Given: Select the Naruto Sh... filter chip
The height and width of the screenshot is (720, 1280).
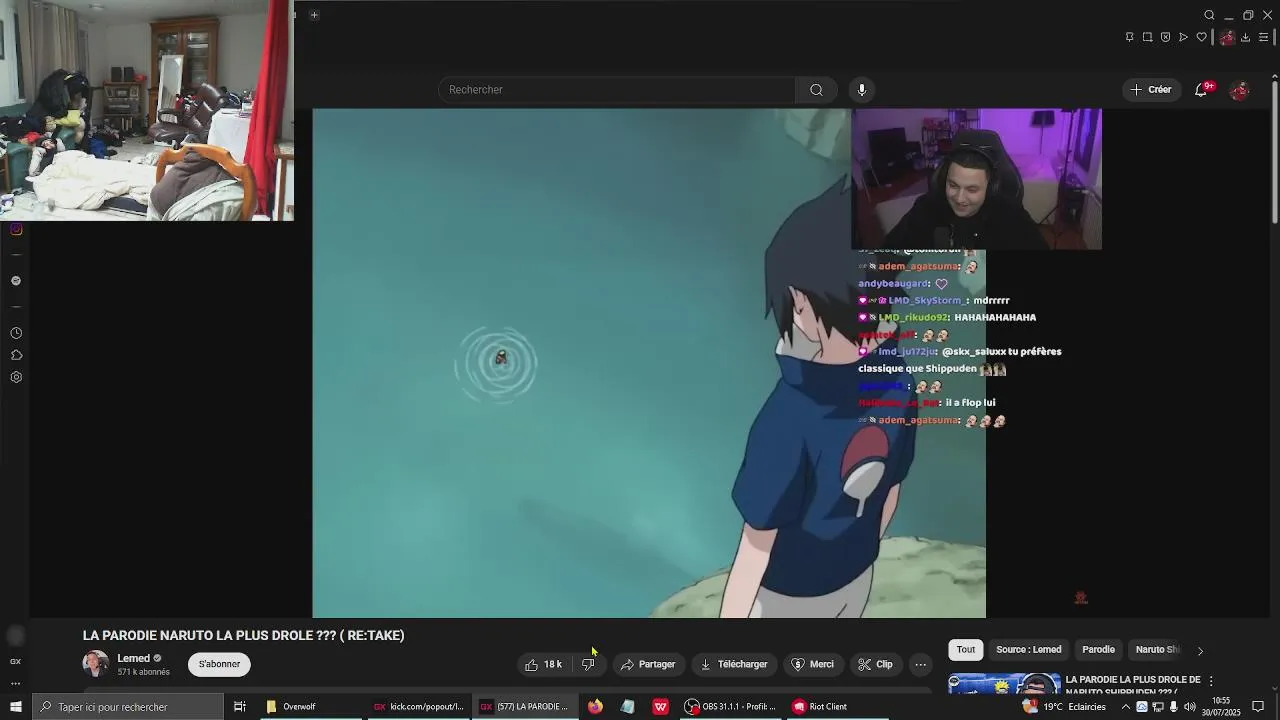Looking at the screenshot, I should click(1157, 650).
